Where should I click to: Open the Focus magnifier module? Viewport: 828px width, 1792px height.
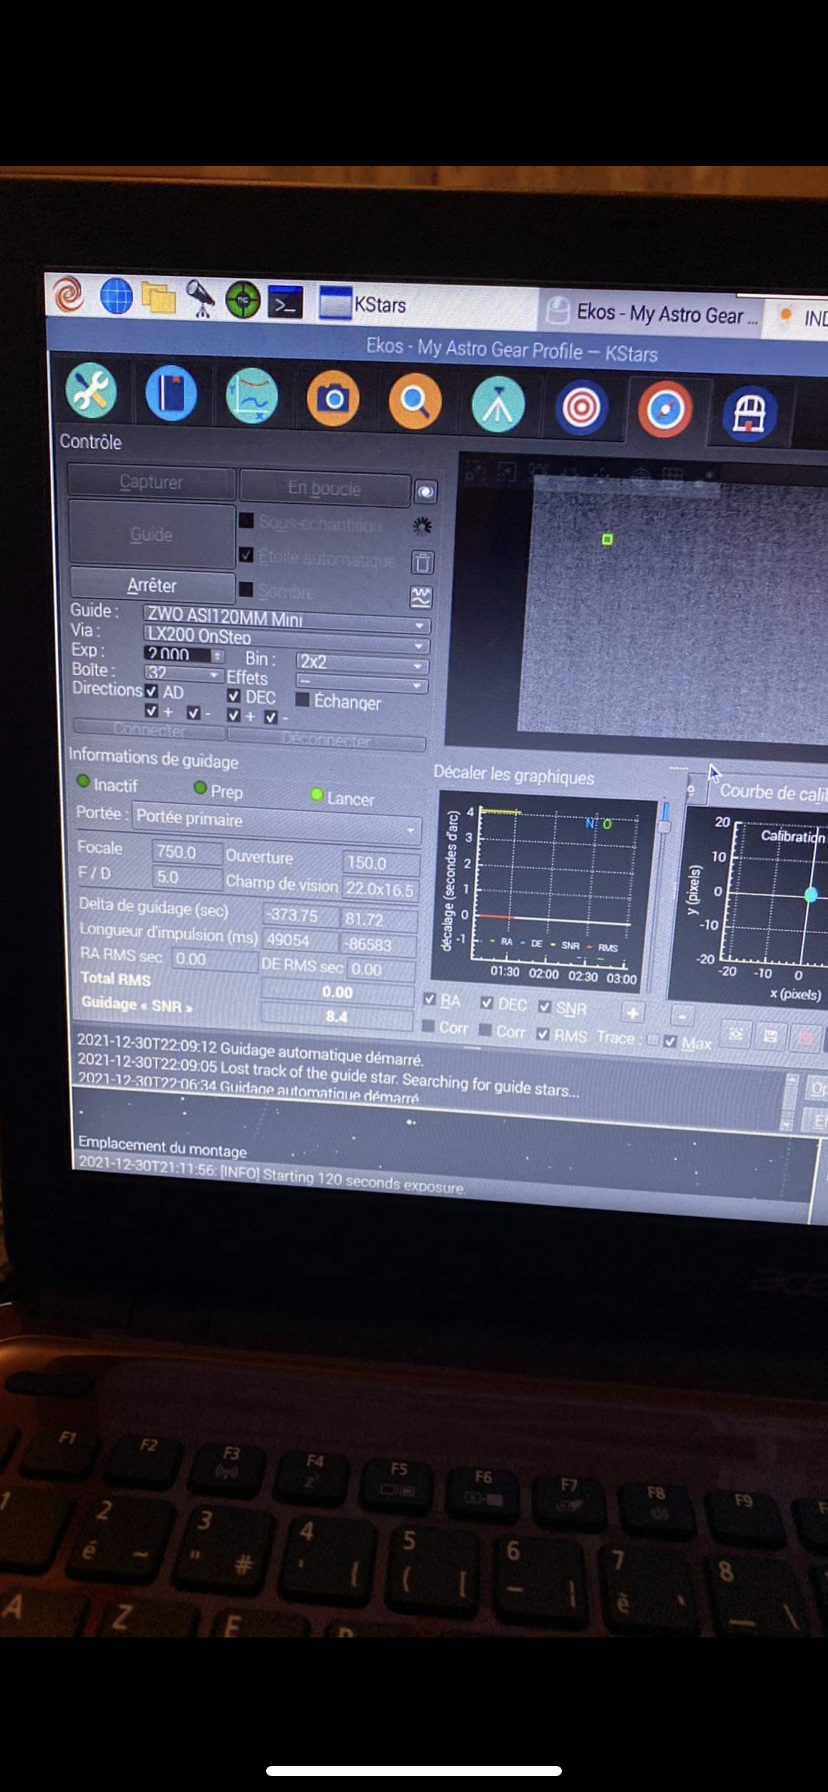click(415, 402)
